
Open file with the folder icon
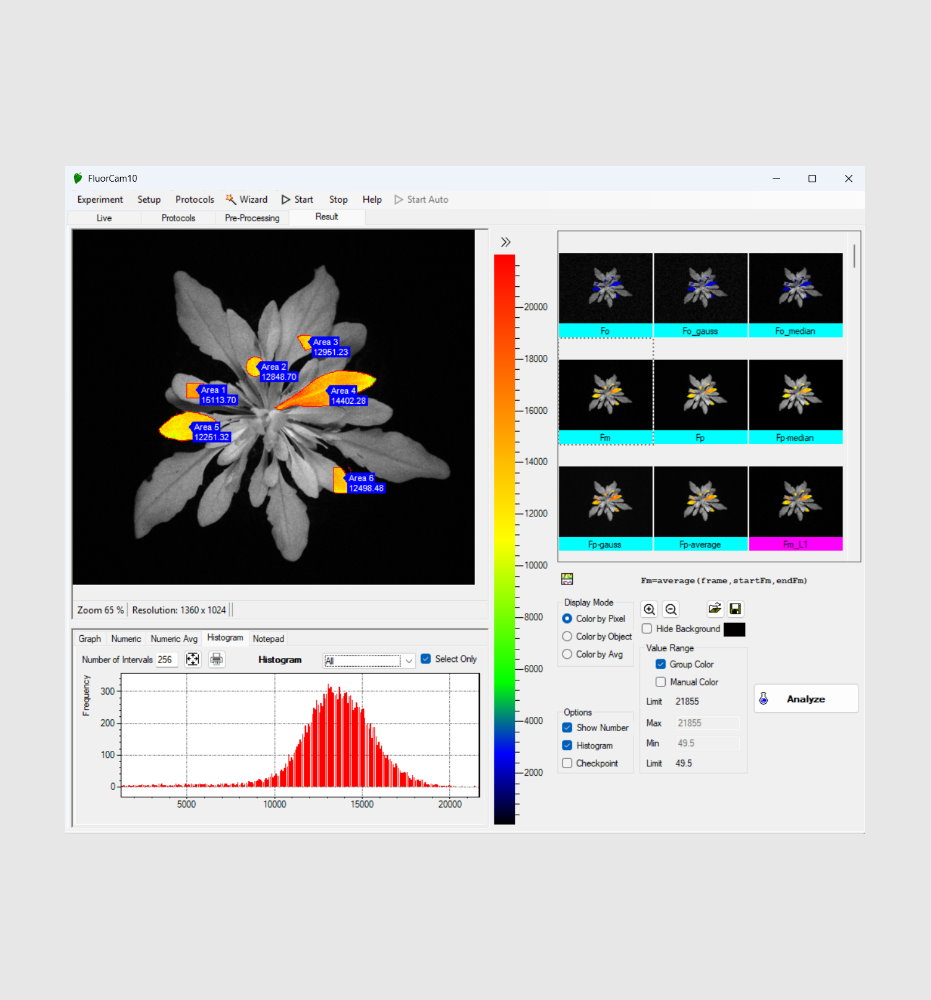[x=715, y=609]
